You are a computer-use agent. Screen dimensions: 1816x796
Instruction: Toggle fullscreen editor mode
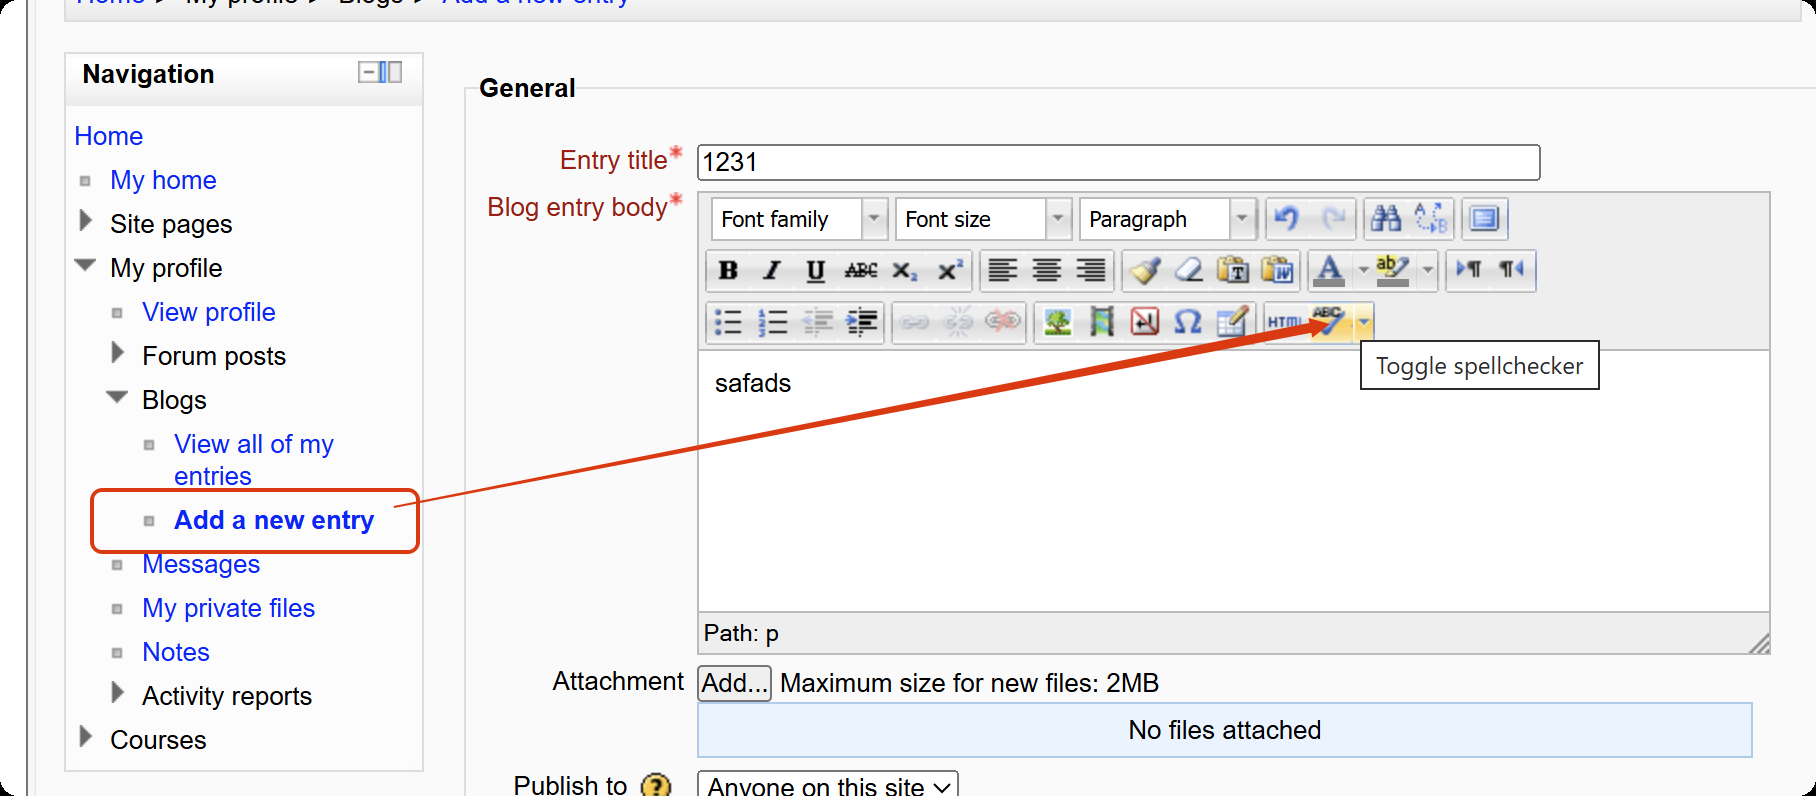pyautogui.click(x=1484, y=218)
